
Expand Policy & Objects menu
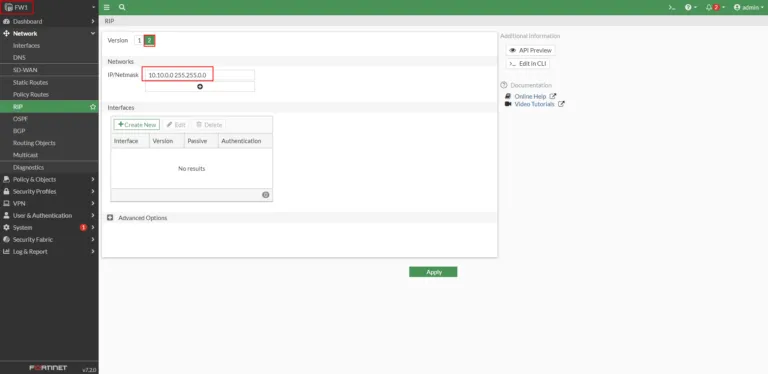point(49,179)
